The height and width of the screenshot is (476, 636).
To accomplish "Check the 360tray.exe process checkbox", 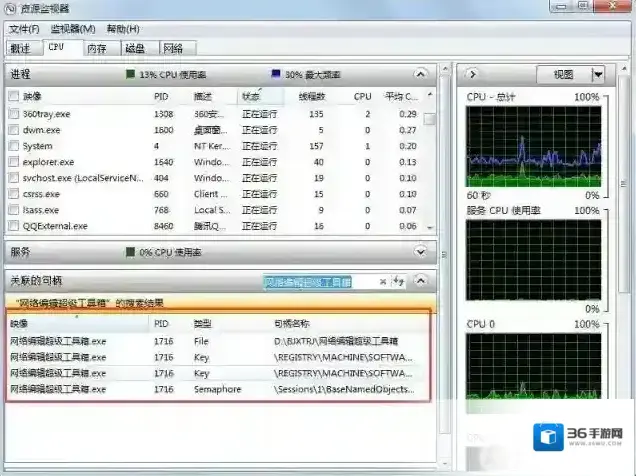I will 14,114.
